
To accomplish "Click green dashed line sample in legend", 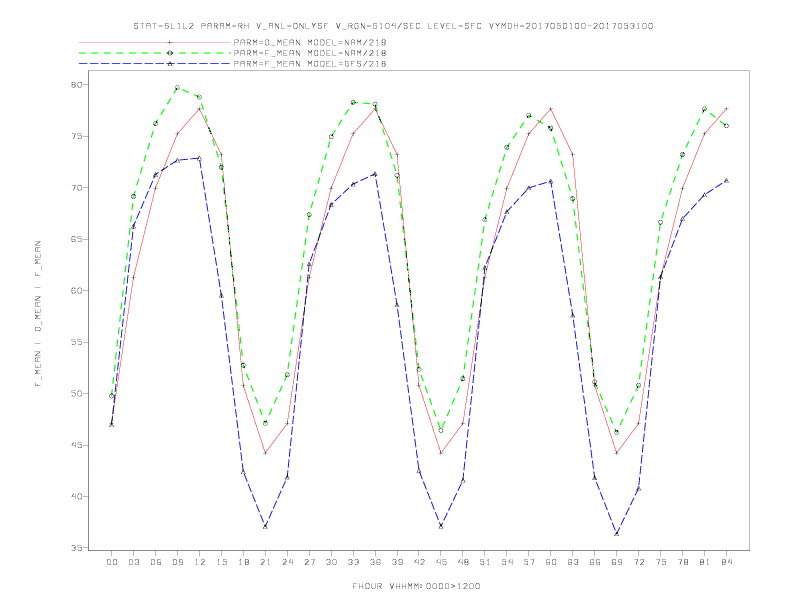I will 155,53.
